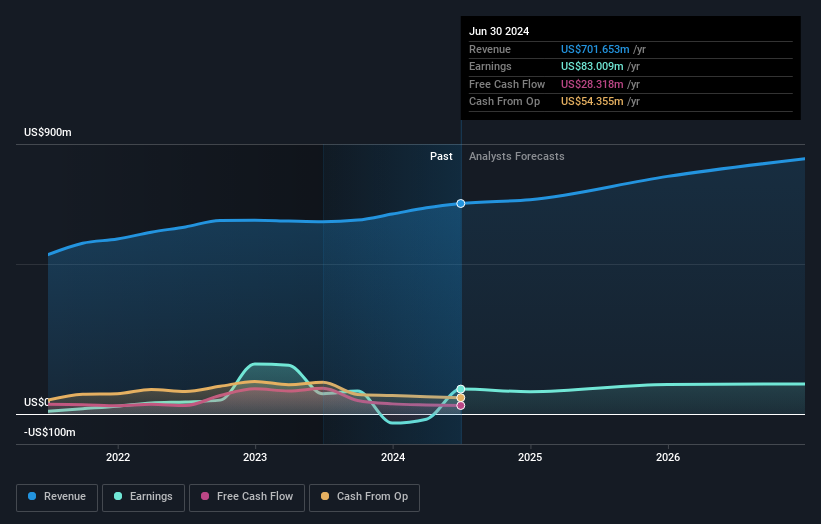Click the Earnings data point marker

[461, 389]
